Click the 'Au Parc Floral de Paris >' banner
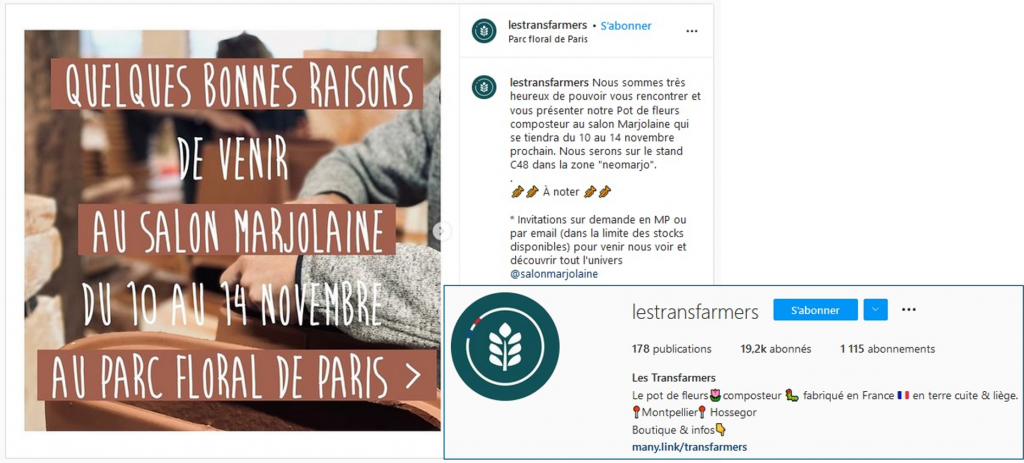 pyautogui.click(x=236, y=376)
